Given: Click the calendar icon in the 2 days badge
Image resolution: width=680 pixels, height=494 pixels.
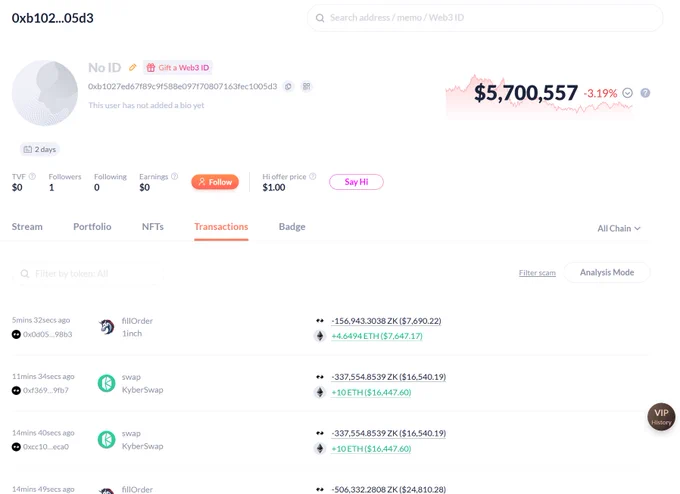Looking at the screenshot, I should tap(28, 149).
